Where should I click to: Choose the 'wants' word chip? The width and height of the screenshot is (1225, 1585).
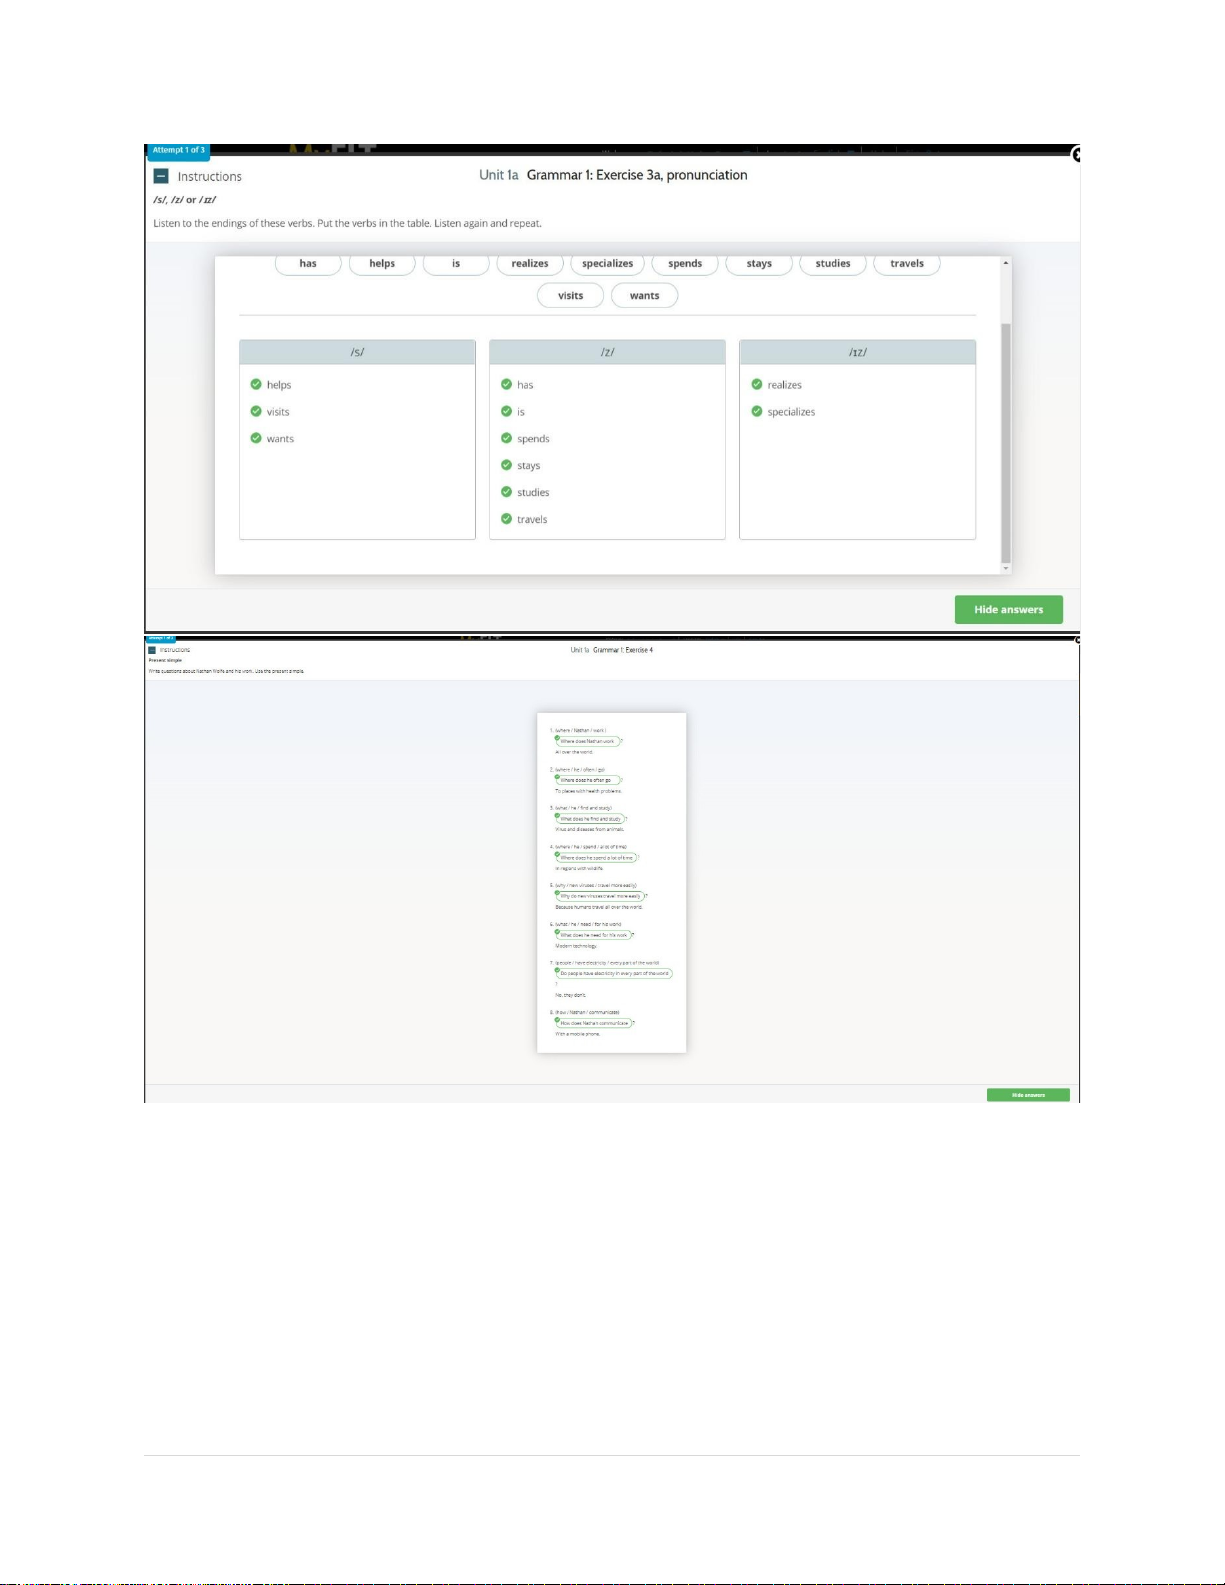pyautogui.click(x=644, y=296)
